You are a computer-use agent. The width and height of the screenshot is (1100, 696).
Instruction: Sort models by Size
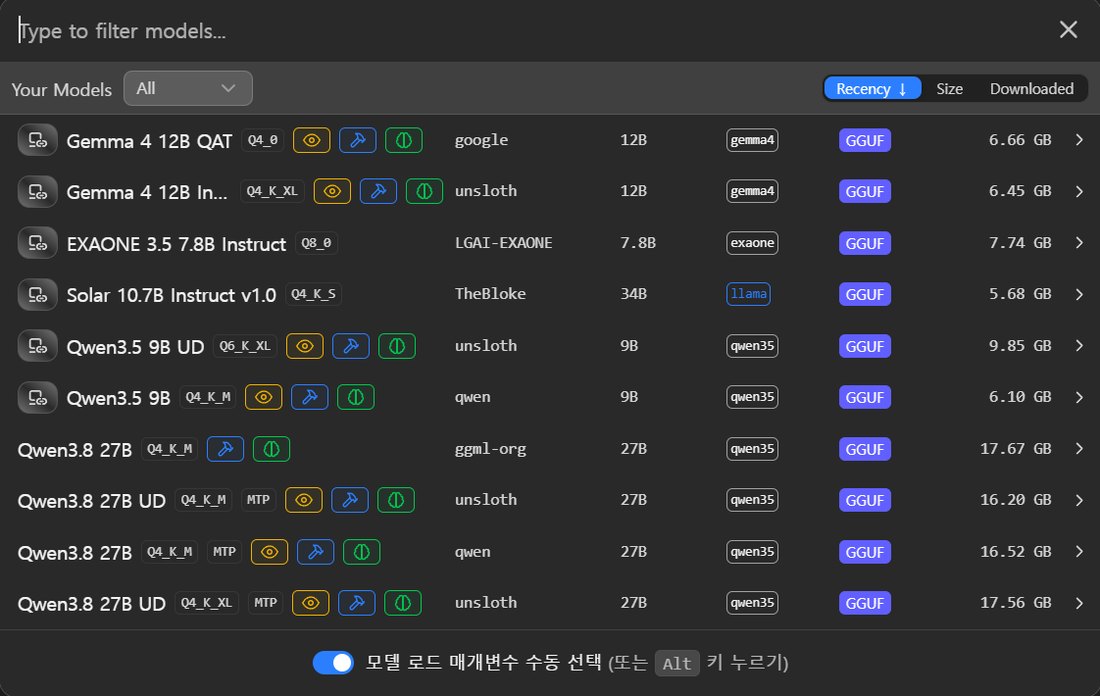pos(949,88)
